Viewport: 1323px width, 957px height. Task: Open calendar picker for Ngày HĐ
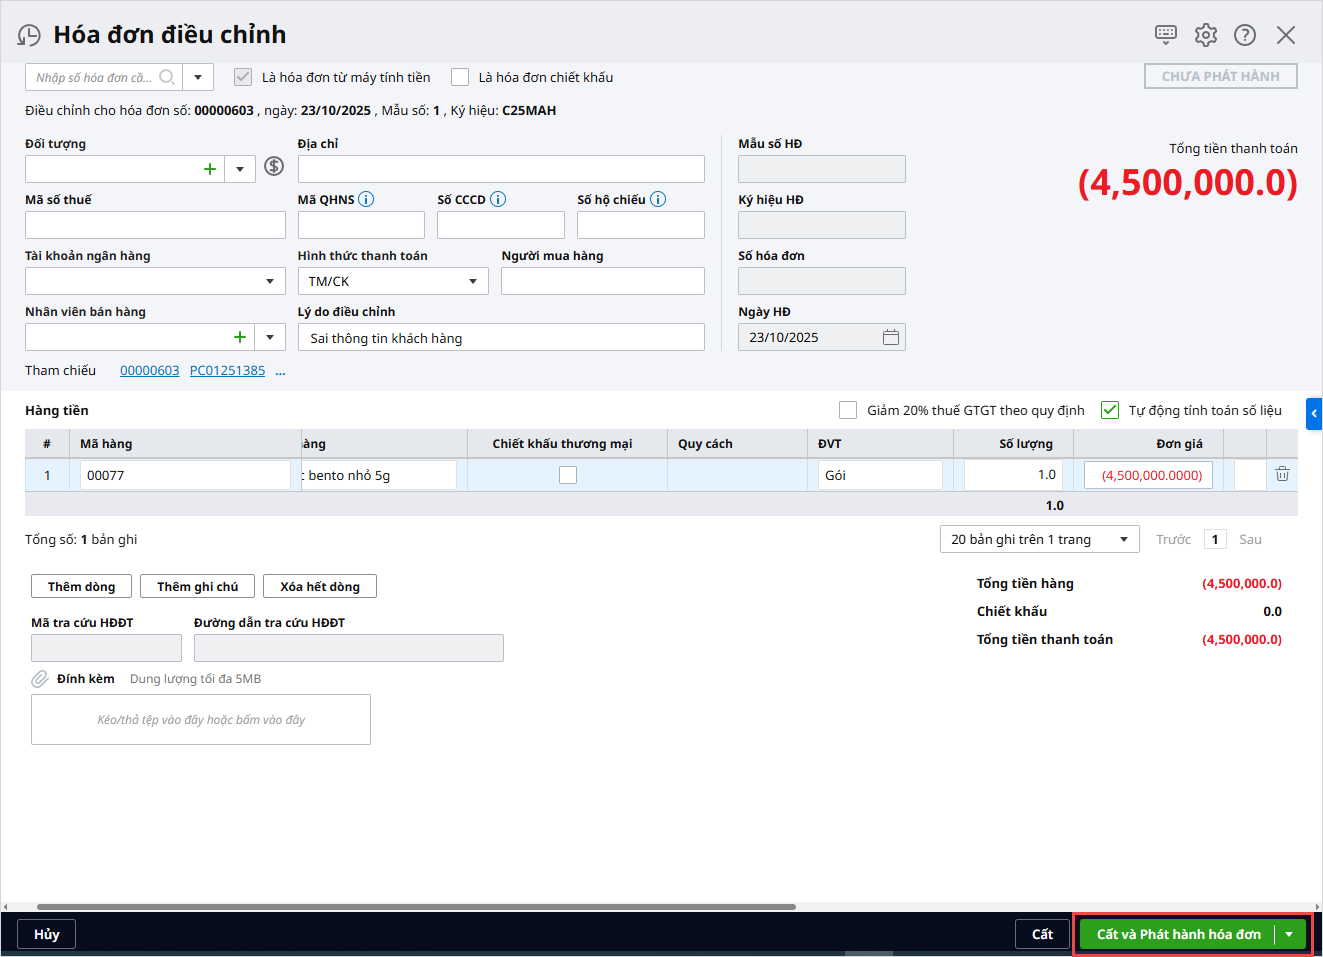[x=891, y=338]
